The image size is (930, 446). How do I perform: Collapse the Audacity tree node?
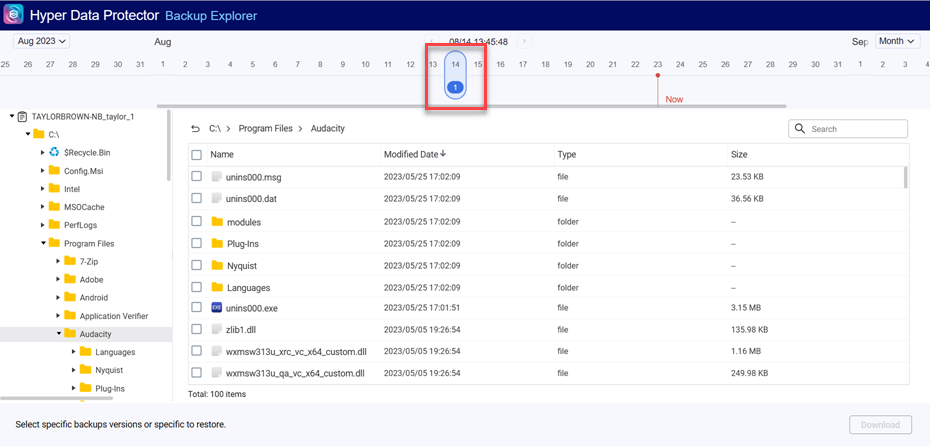coord(59,333)
